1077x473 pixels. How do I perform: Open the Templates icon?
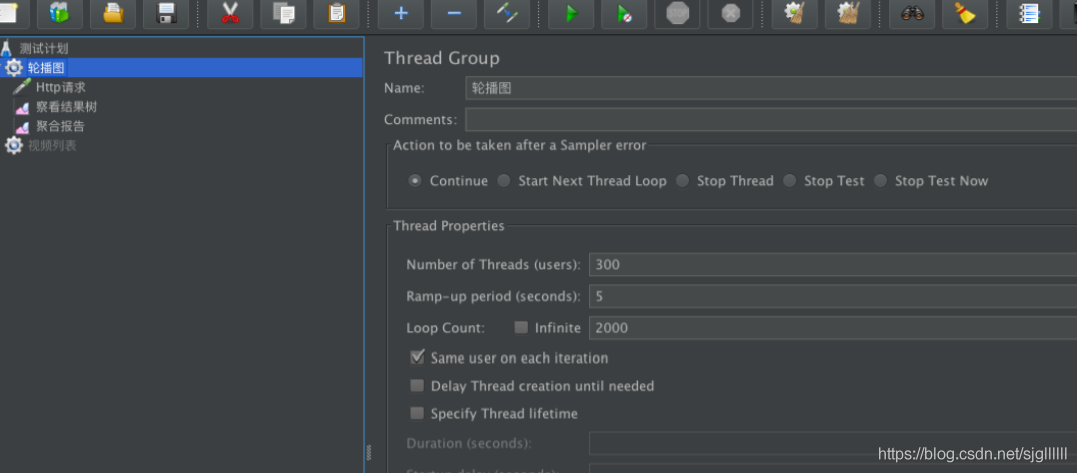click(x=60, y=13)
